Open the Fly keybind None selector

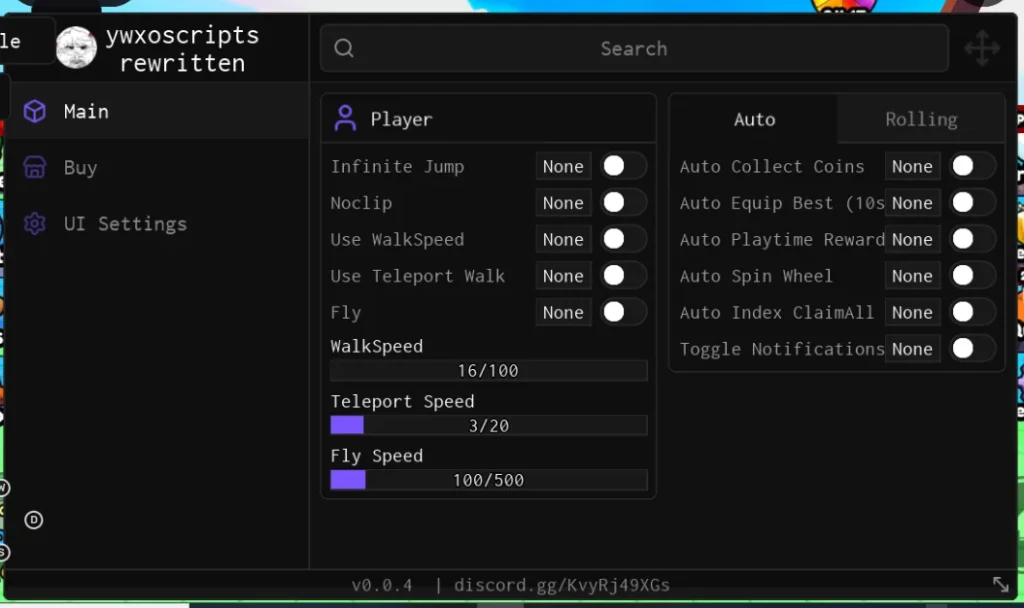[563, 312]
